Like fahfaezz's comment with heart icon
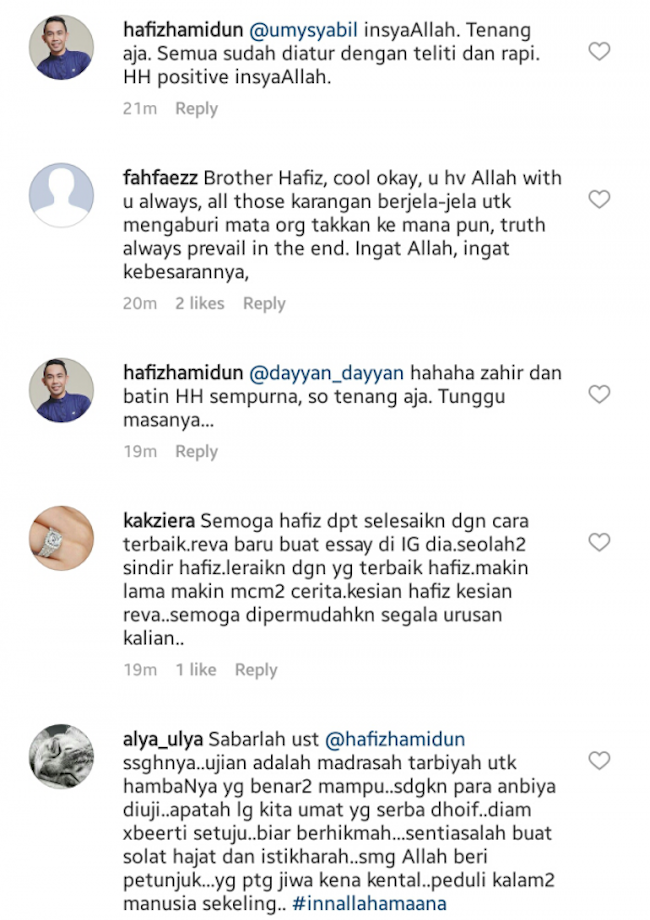This screenshot has height=920, width=650. pyautogui.click(x=599, y=199)
